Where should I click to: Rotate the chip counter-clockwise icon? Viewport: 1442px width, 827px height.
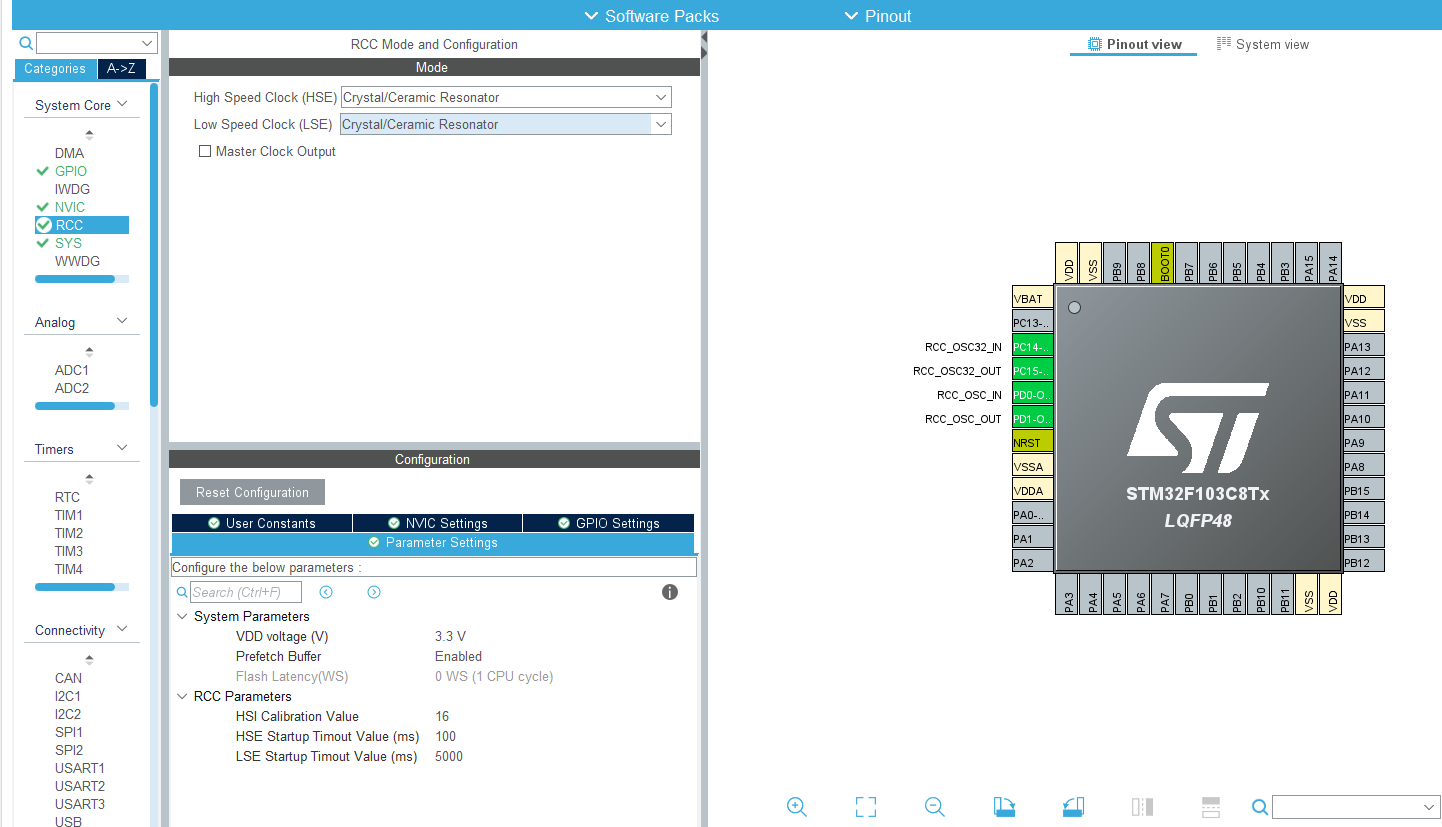(x=1073, y=807)
